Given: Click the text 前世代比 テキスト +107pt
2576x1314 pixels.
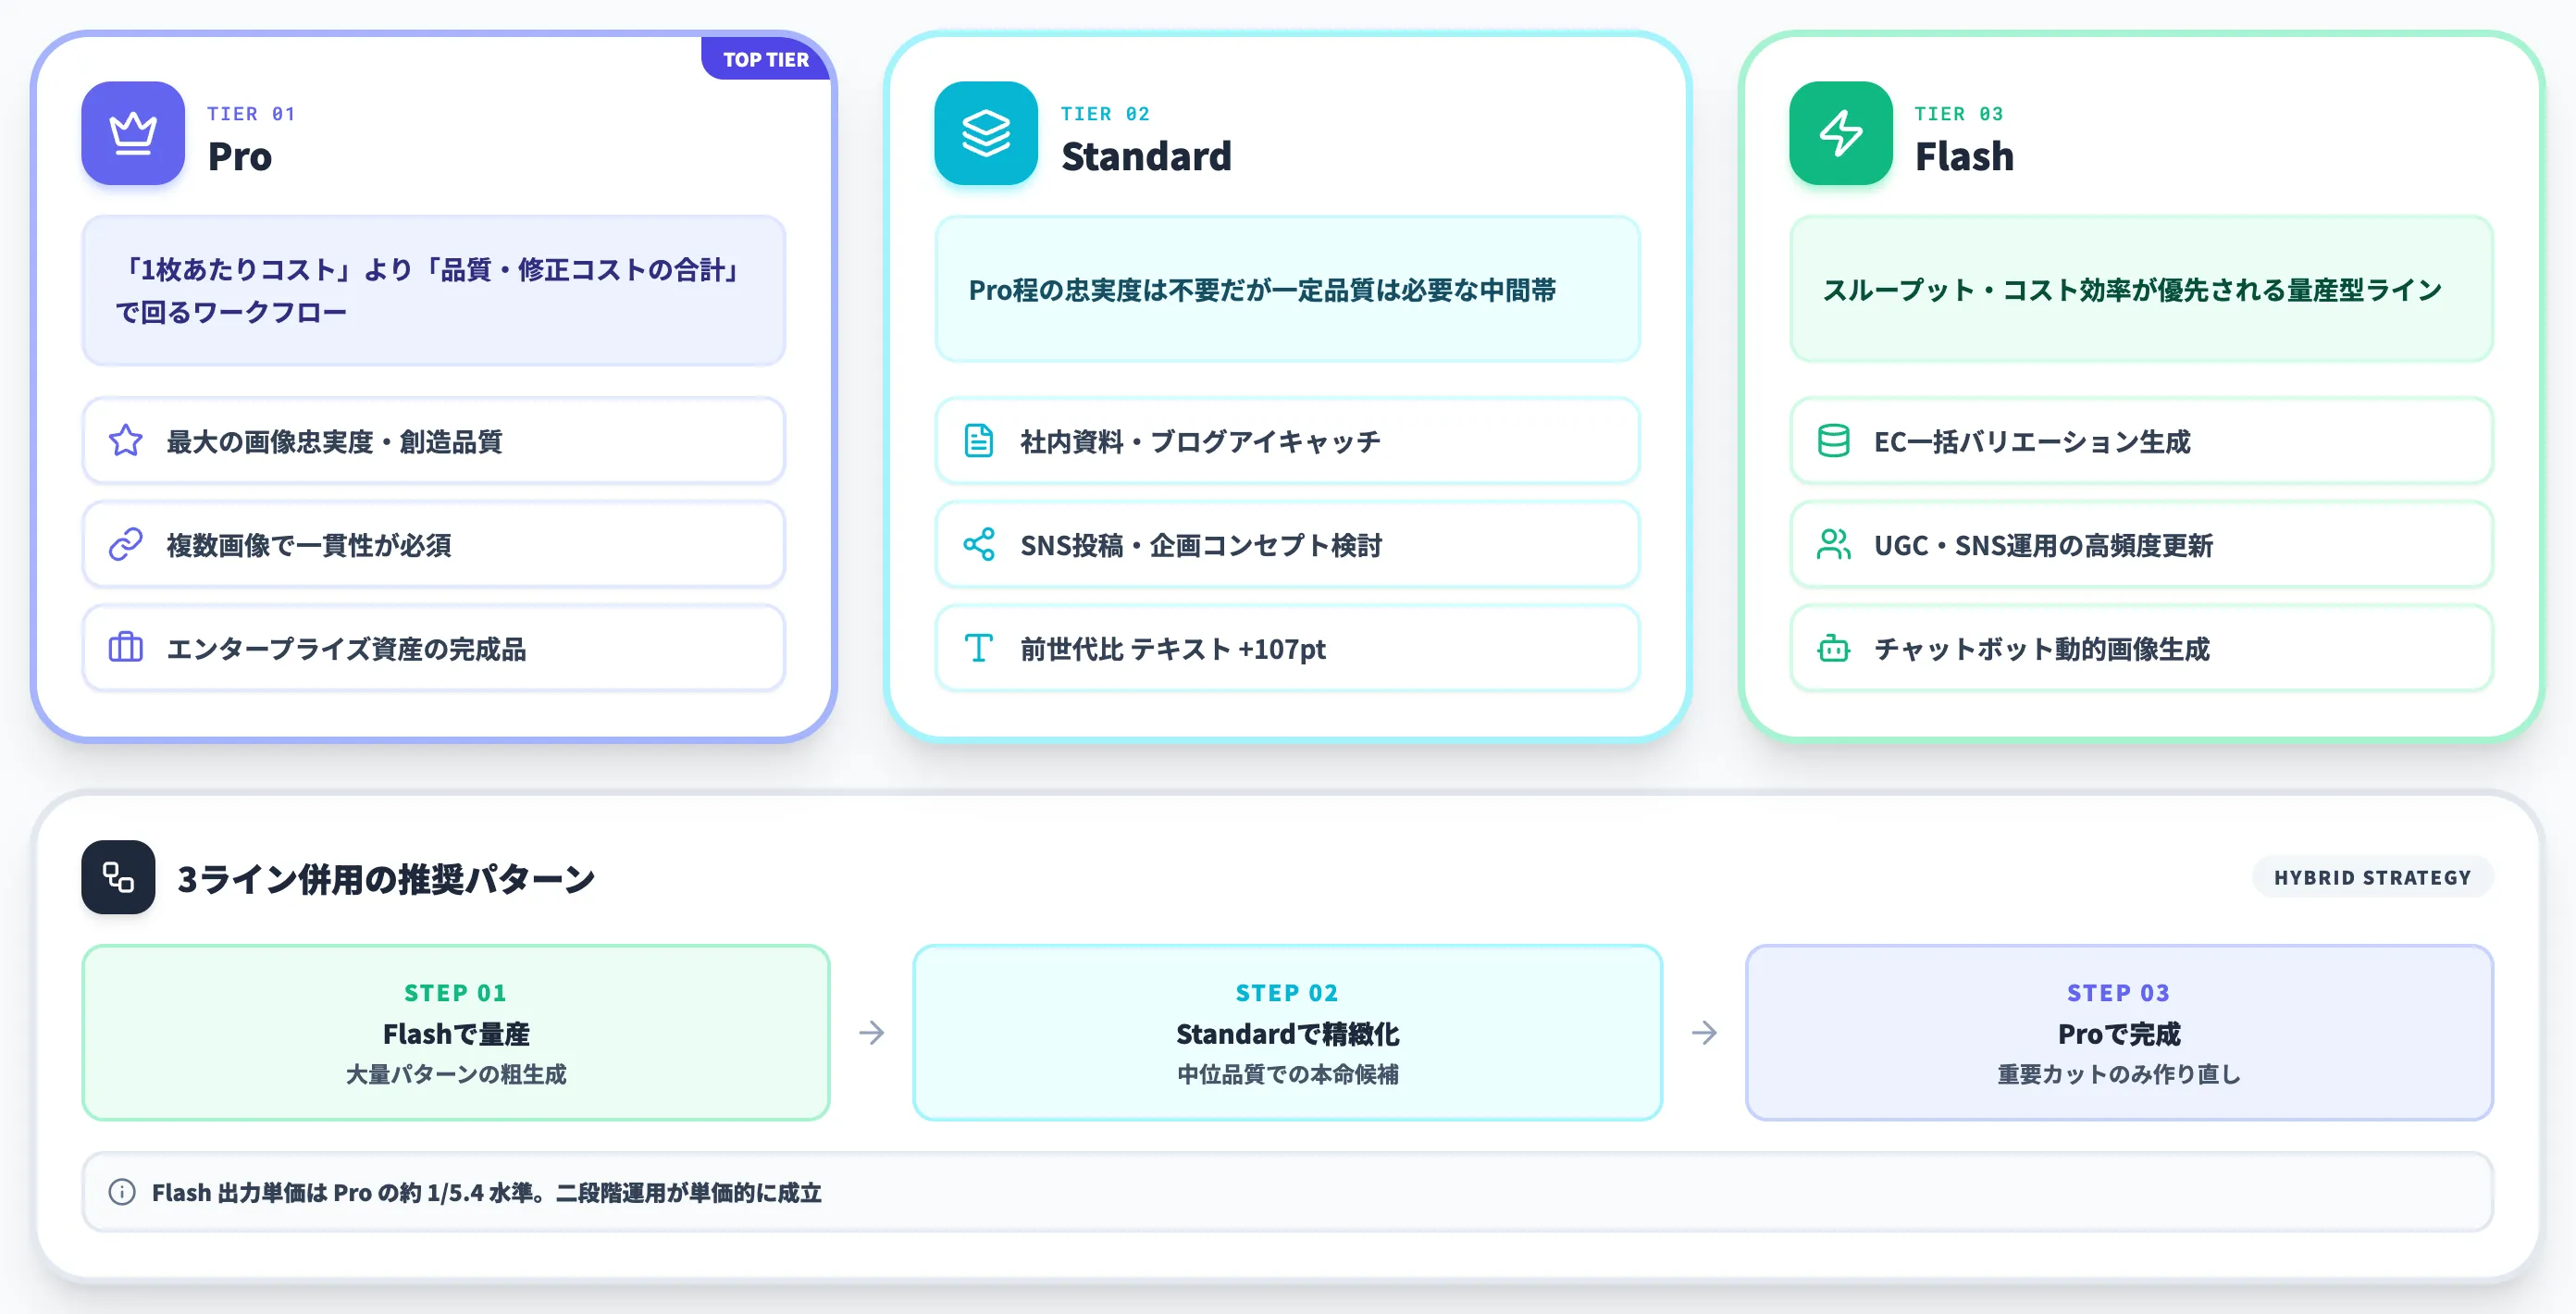Looking at the screenshot, I should pos(1173,649).
